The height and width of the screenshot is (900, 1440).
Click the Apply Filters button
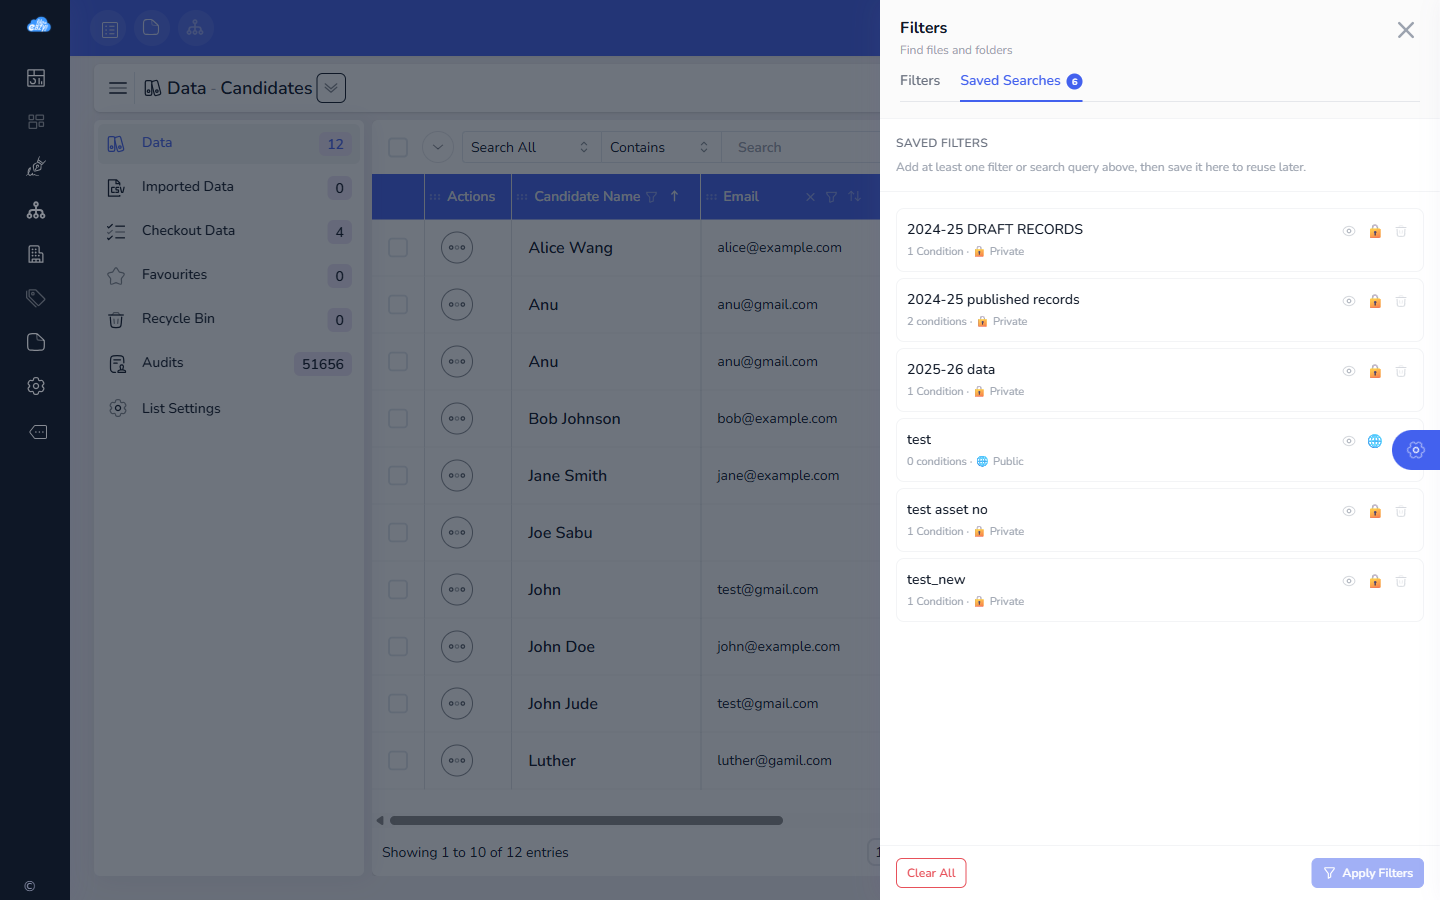(x=1368, y=873)
